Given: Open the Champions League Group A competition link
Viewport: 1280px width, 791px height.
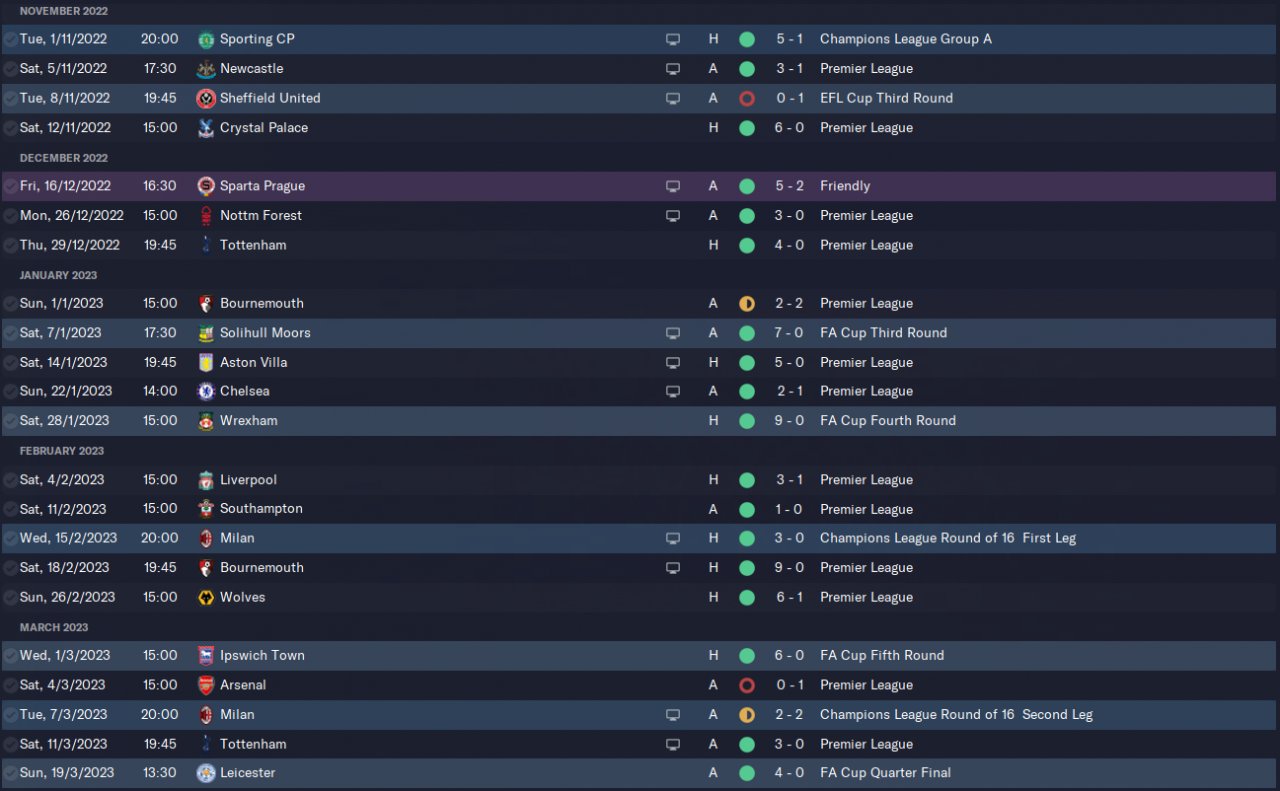Looking at the screenshot, I should tap(905, 39).
